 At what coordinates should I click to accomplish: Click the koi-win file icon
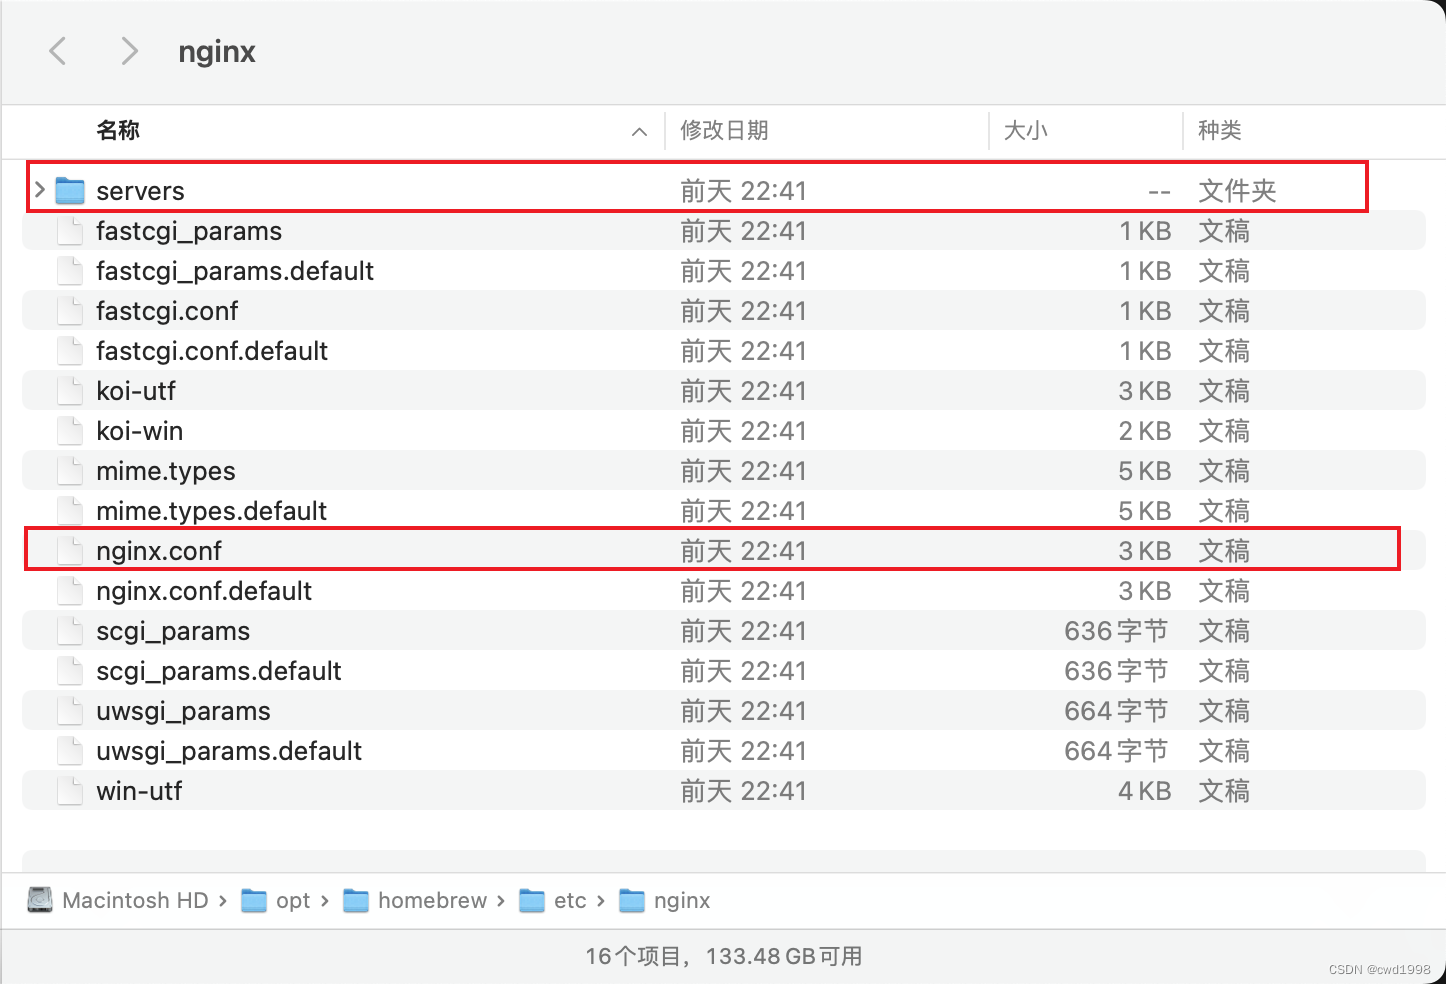pos(70,431)
